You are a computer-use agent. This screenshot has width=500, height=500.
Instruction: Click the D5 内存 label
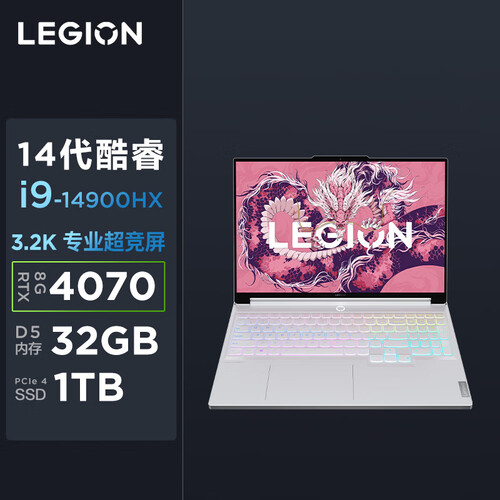click(29, 340)
